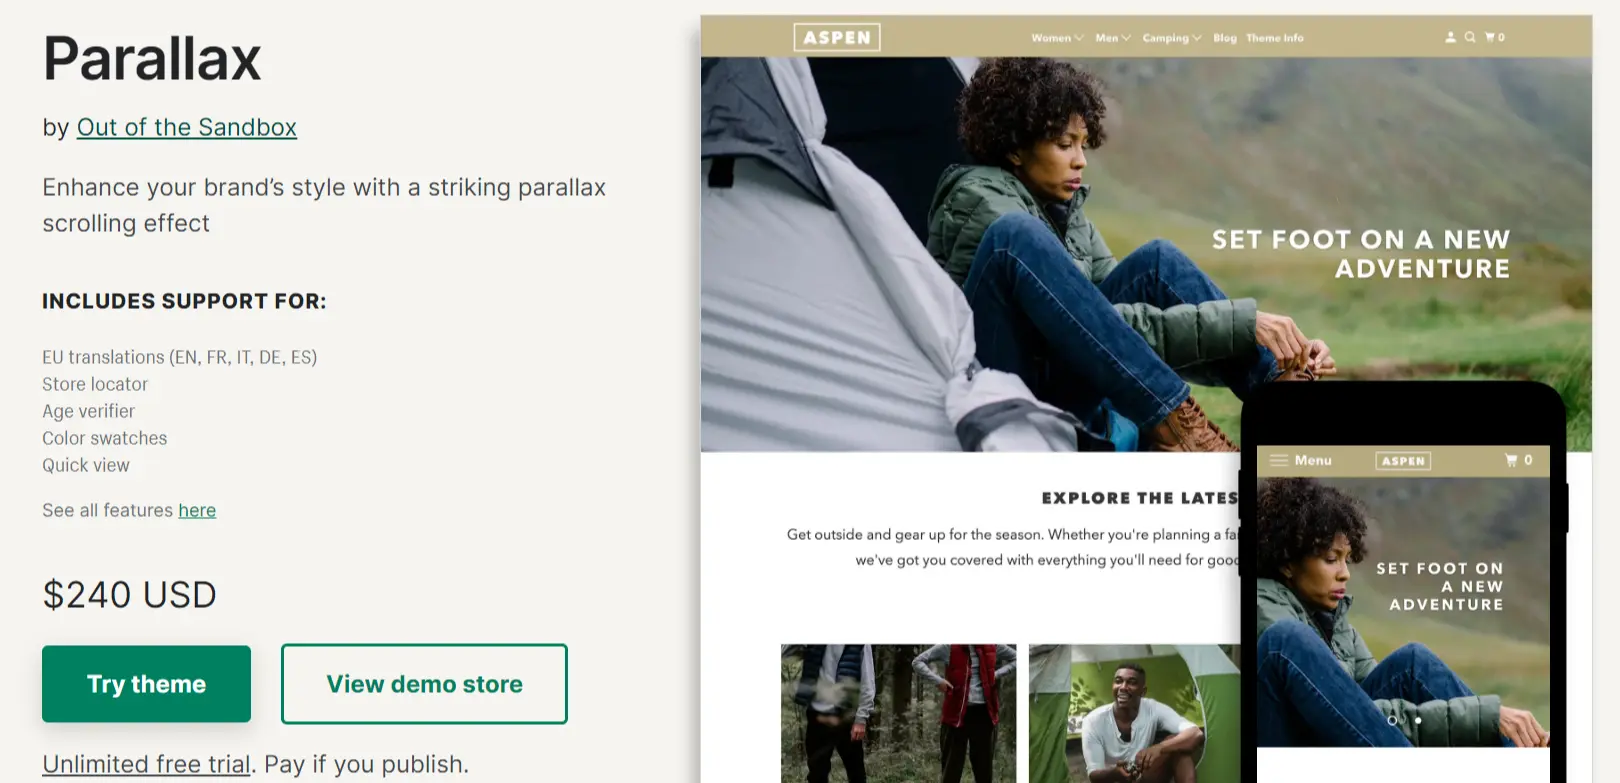The height and width of the screenshot is (783, 1620).
Task: Open the Theme Info menu item
Action: [1274, 37]
